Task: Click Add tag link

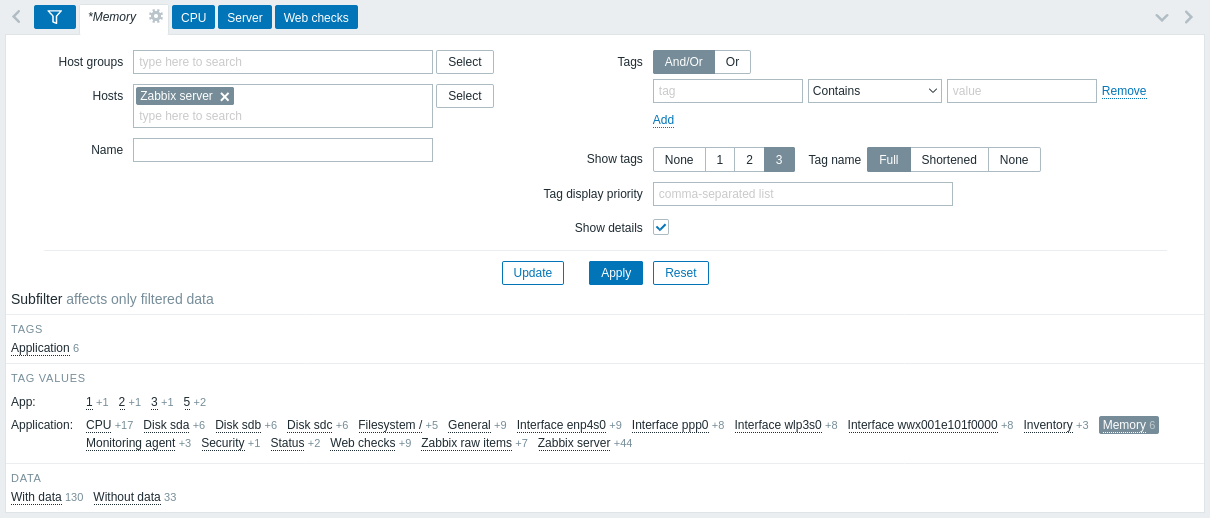Action: point(664,120)
